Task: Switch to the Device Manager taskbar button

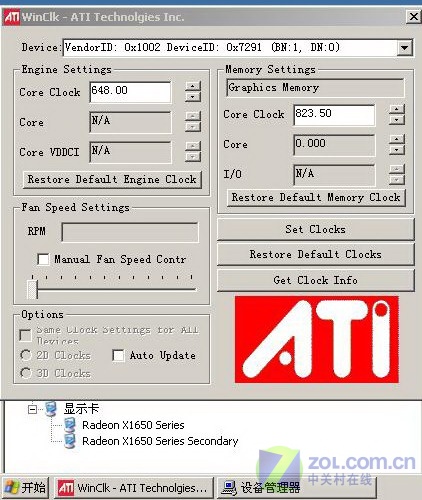Action: pos(297,488)
